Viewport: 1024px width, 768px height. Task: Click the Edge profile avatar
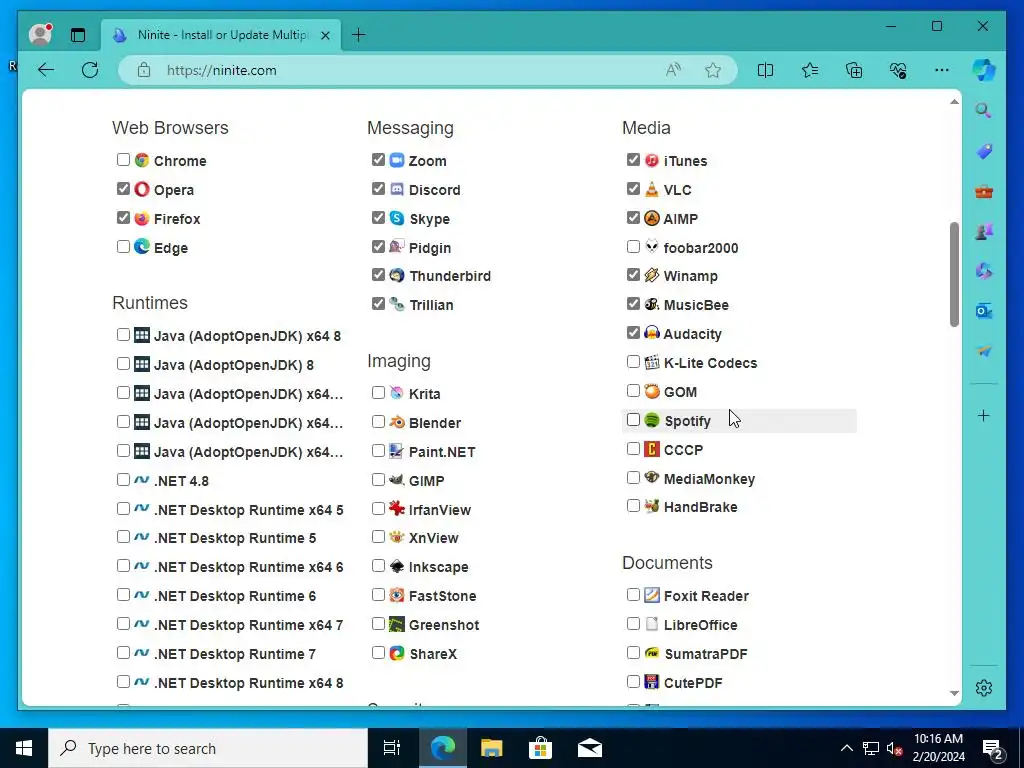[x=40, y=34]
